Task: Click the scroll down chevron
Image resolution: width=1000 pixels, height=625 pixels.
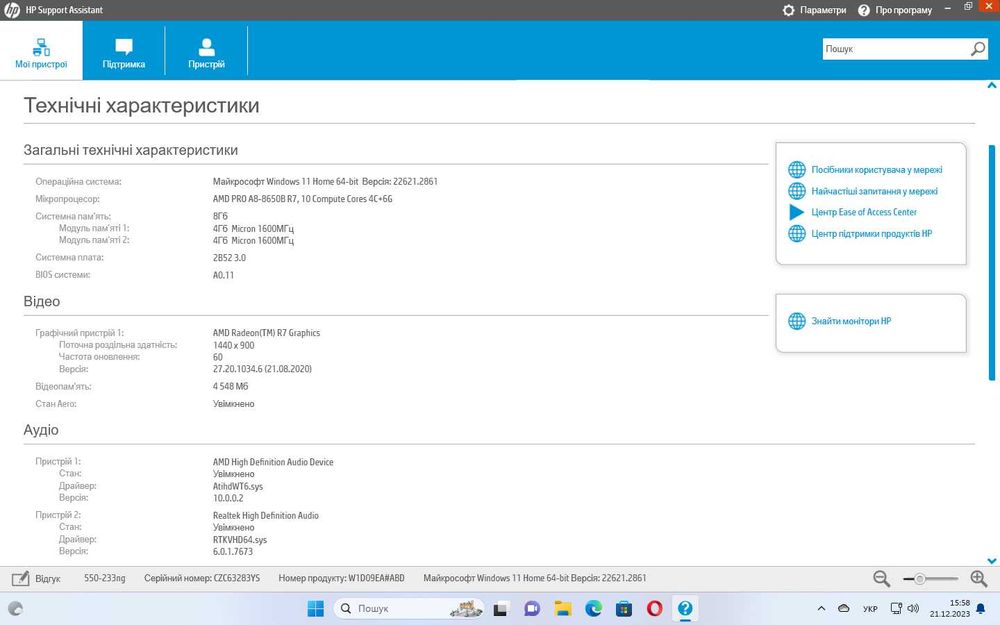Action: point(992,561)
